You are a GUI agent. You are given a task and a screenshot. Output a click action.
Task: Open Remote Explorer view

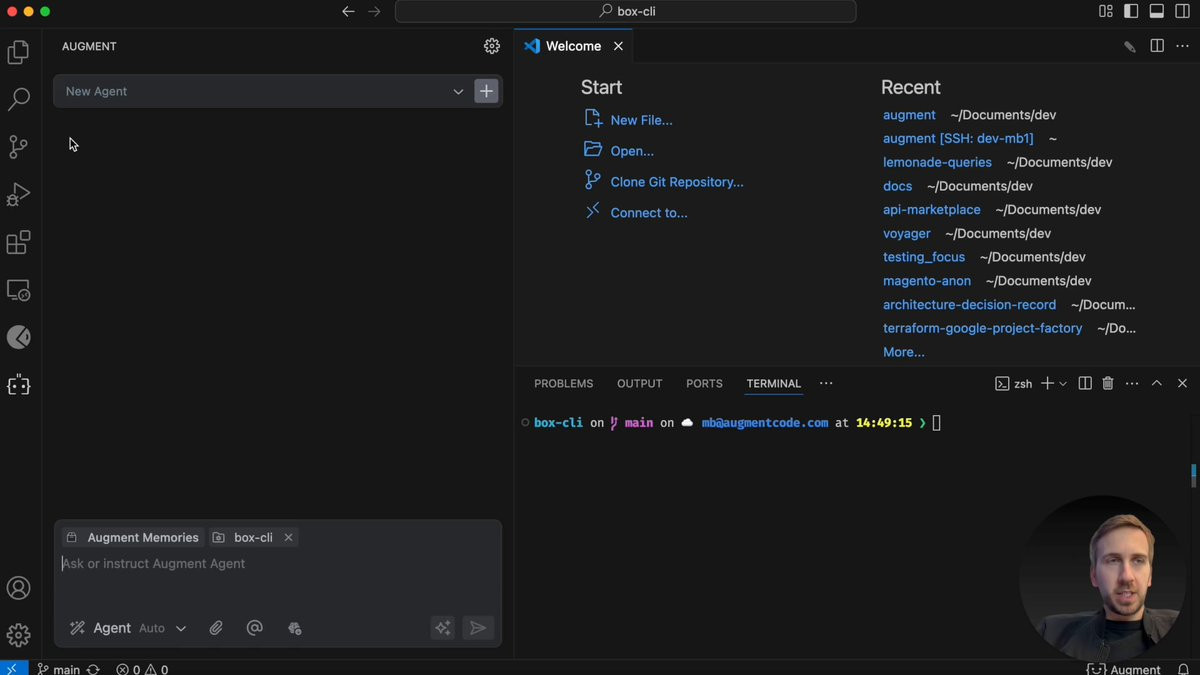point(18,290)
